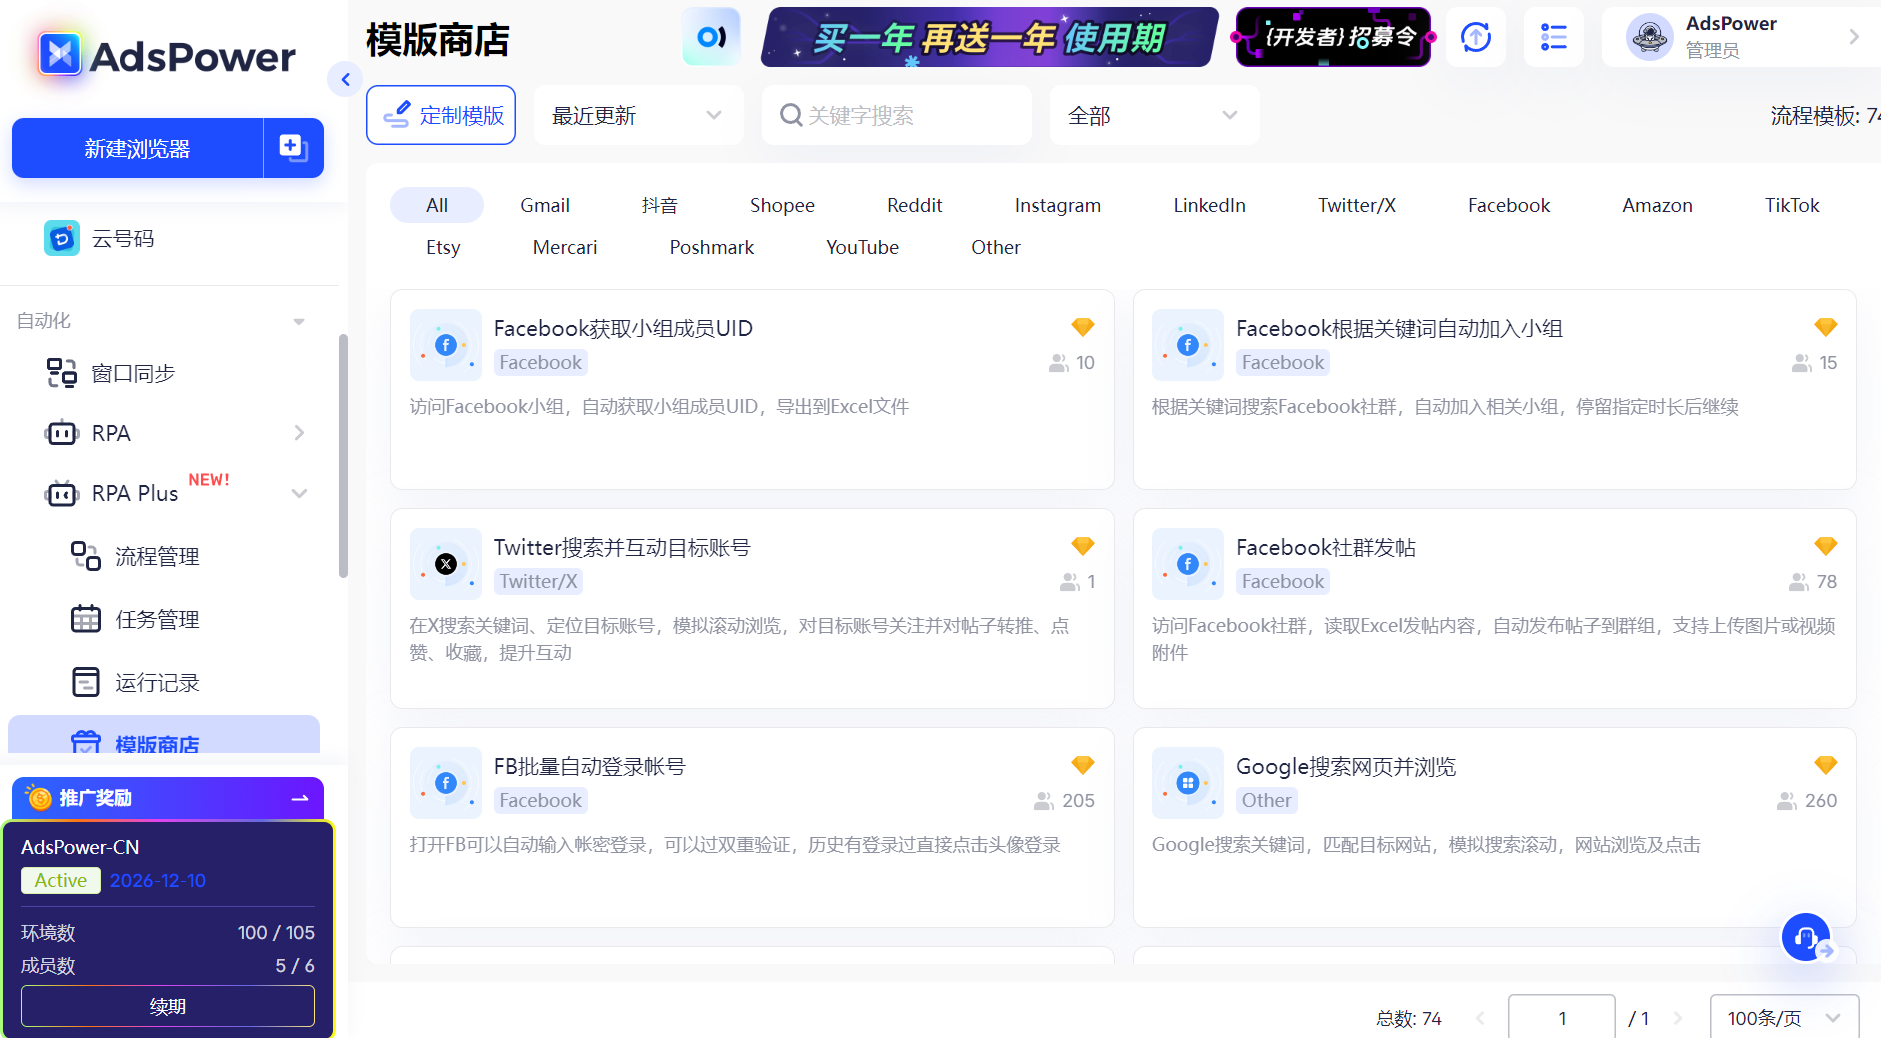Click the sync/refresh icon in the top bar

coord(1475,37)
